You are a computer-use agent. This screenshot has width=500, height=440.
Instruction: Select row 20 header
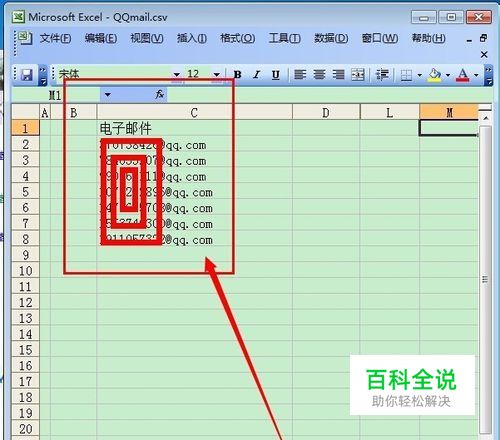25,429
